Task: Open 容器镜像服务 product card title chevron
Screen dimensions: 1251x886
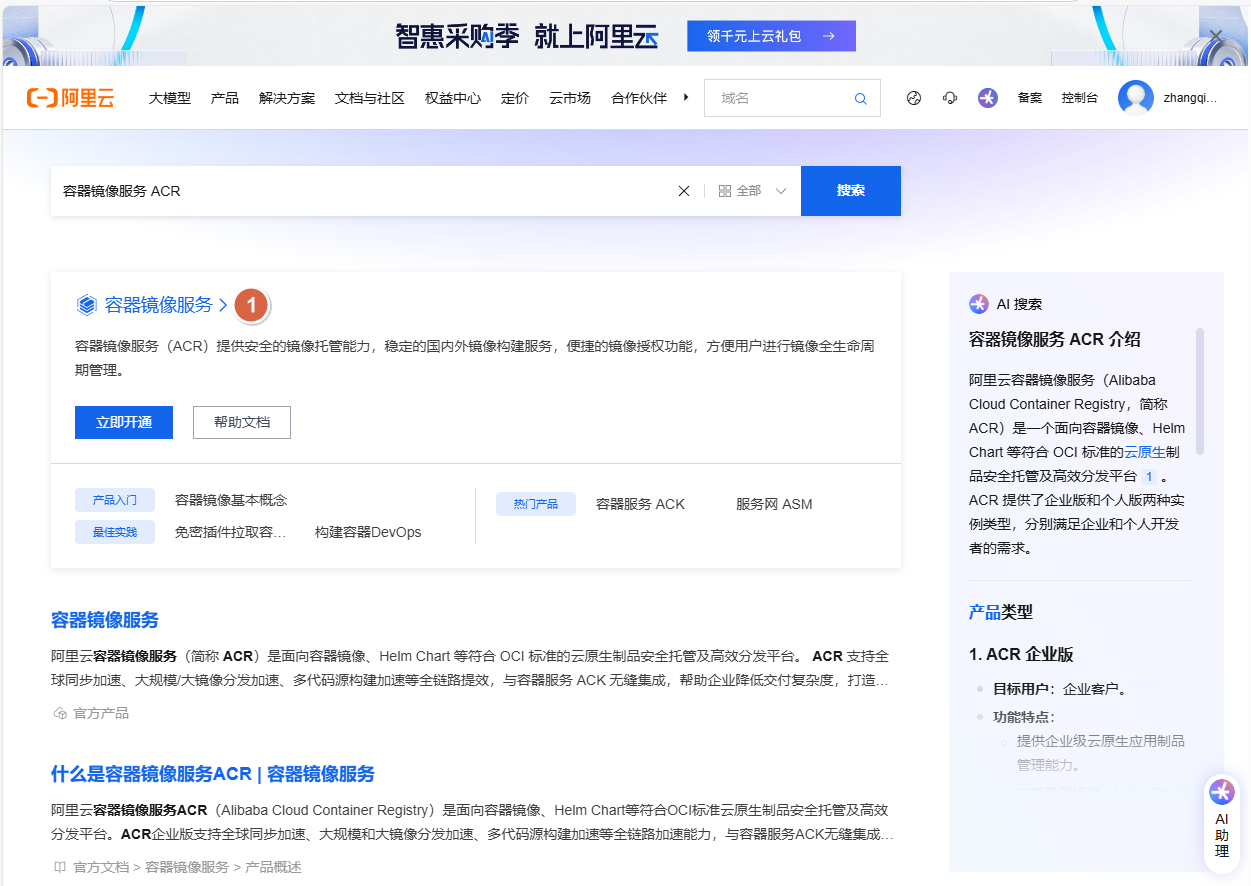Action: coord(223,305)
